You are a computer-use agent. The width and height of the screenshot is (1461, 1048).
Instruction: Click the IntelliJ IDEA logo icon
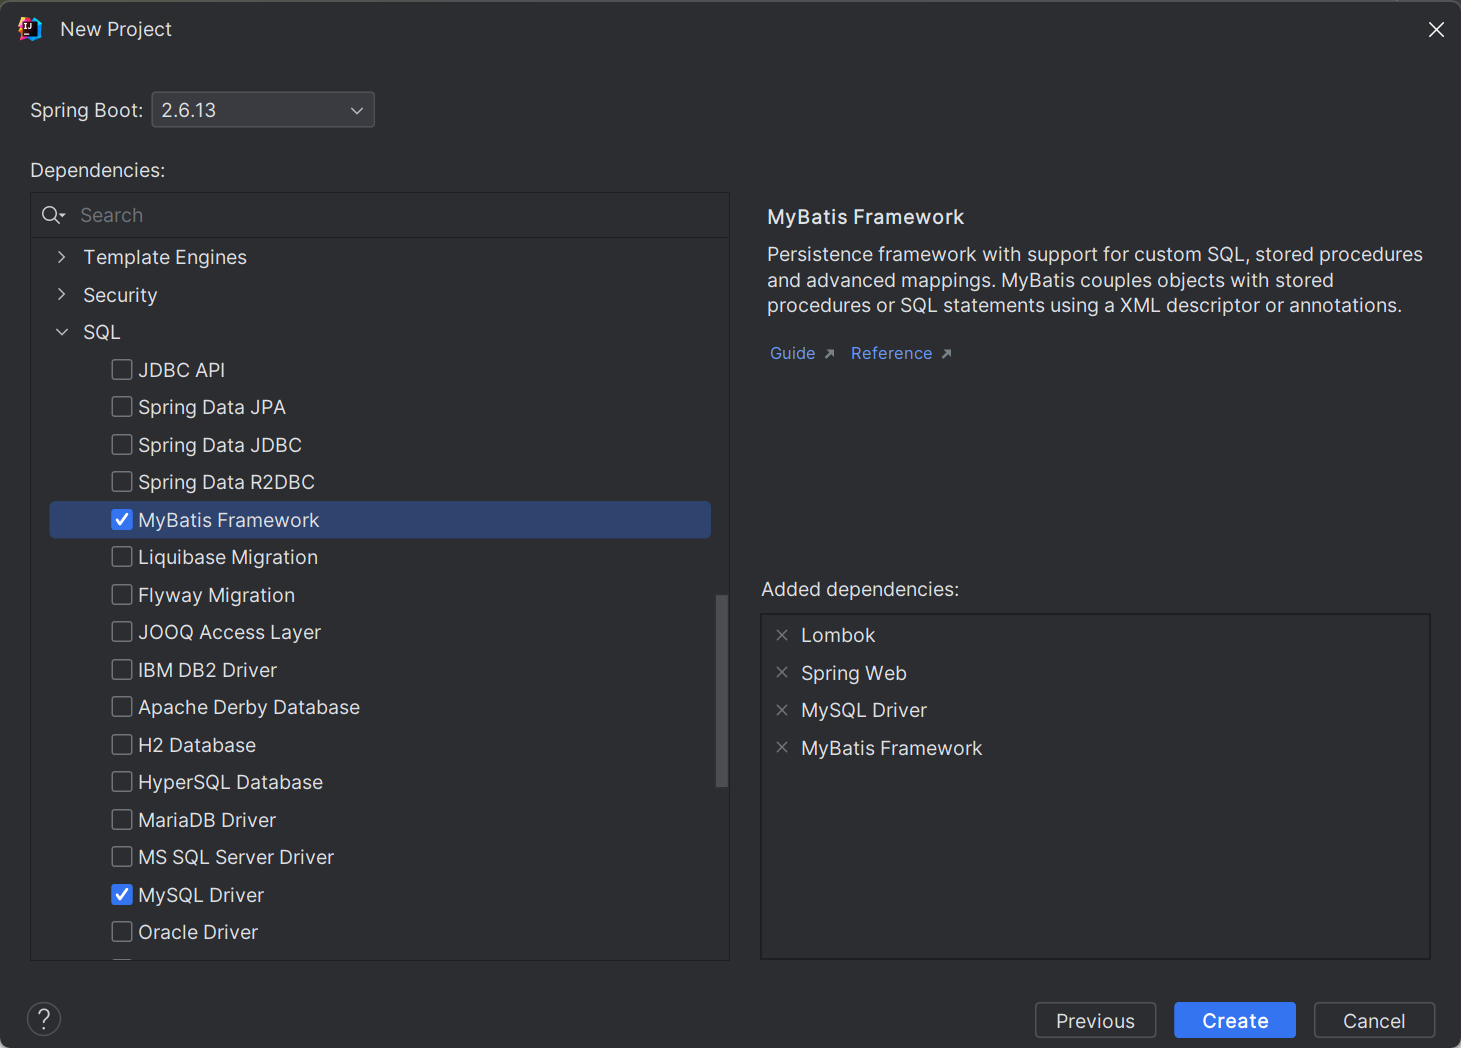[x=30, y=29]
